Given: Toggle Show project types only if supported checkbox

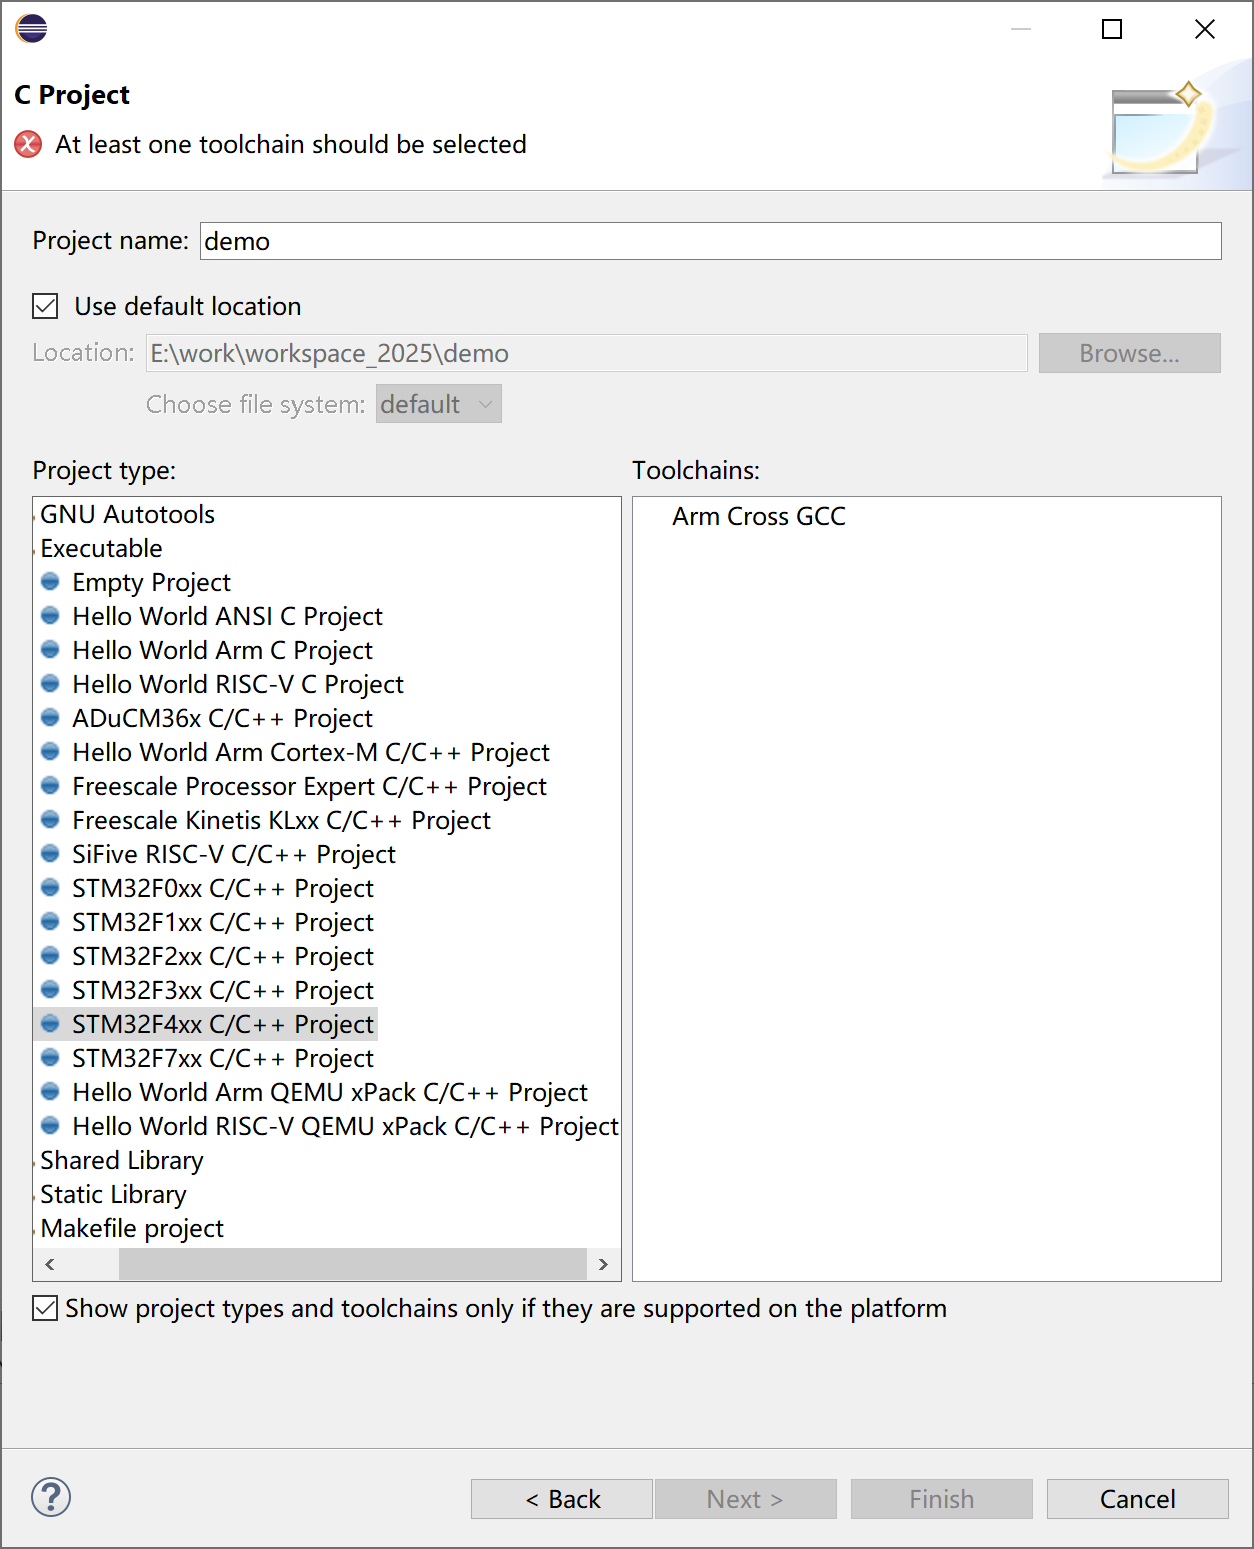Looking at the screenshot, I should (46, 1308).
